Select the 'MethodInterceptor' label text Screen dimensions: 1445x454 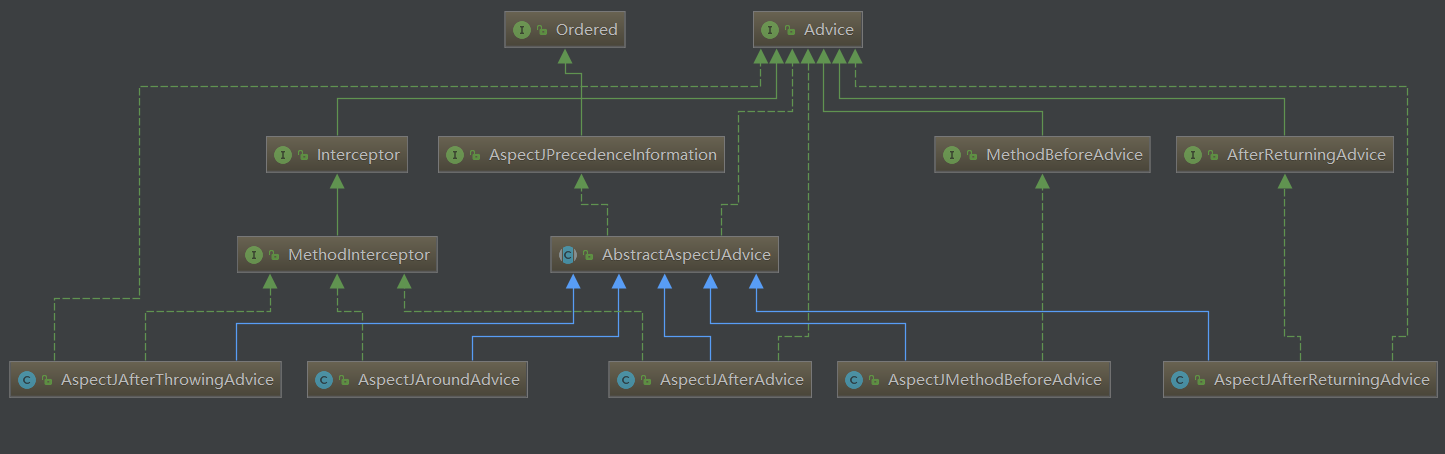(359, 255)
